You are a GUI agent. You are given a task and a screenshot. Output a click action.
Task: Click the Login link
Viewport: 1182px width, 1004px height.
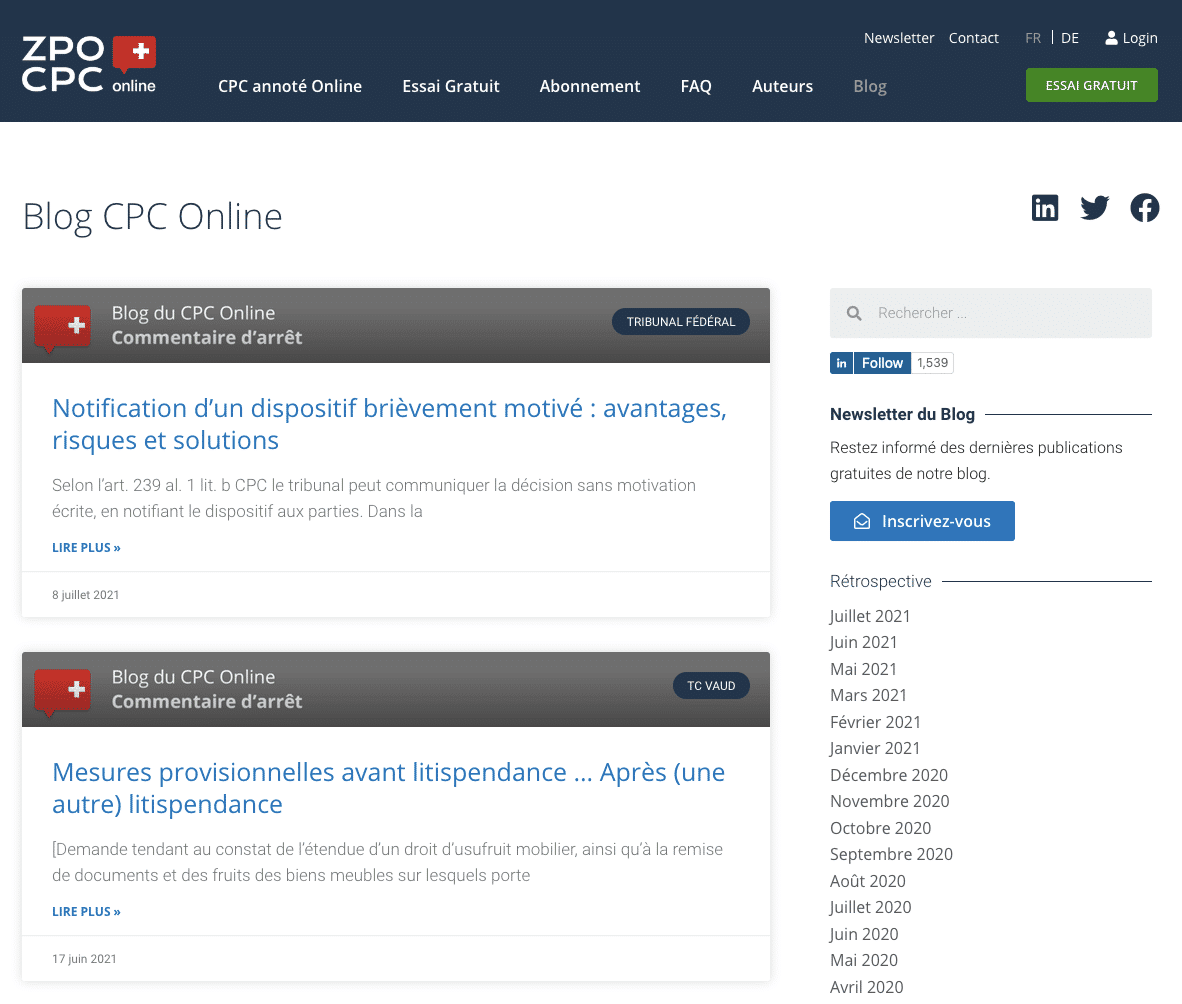pyautogui.click(x=1139, y=38)
